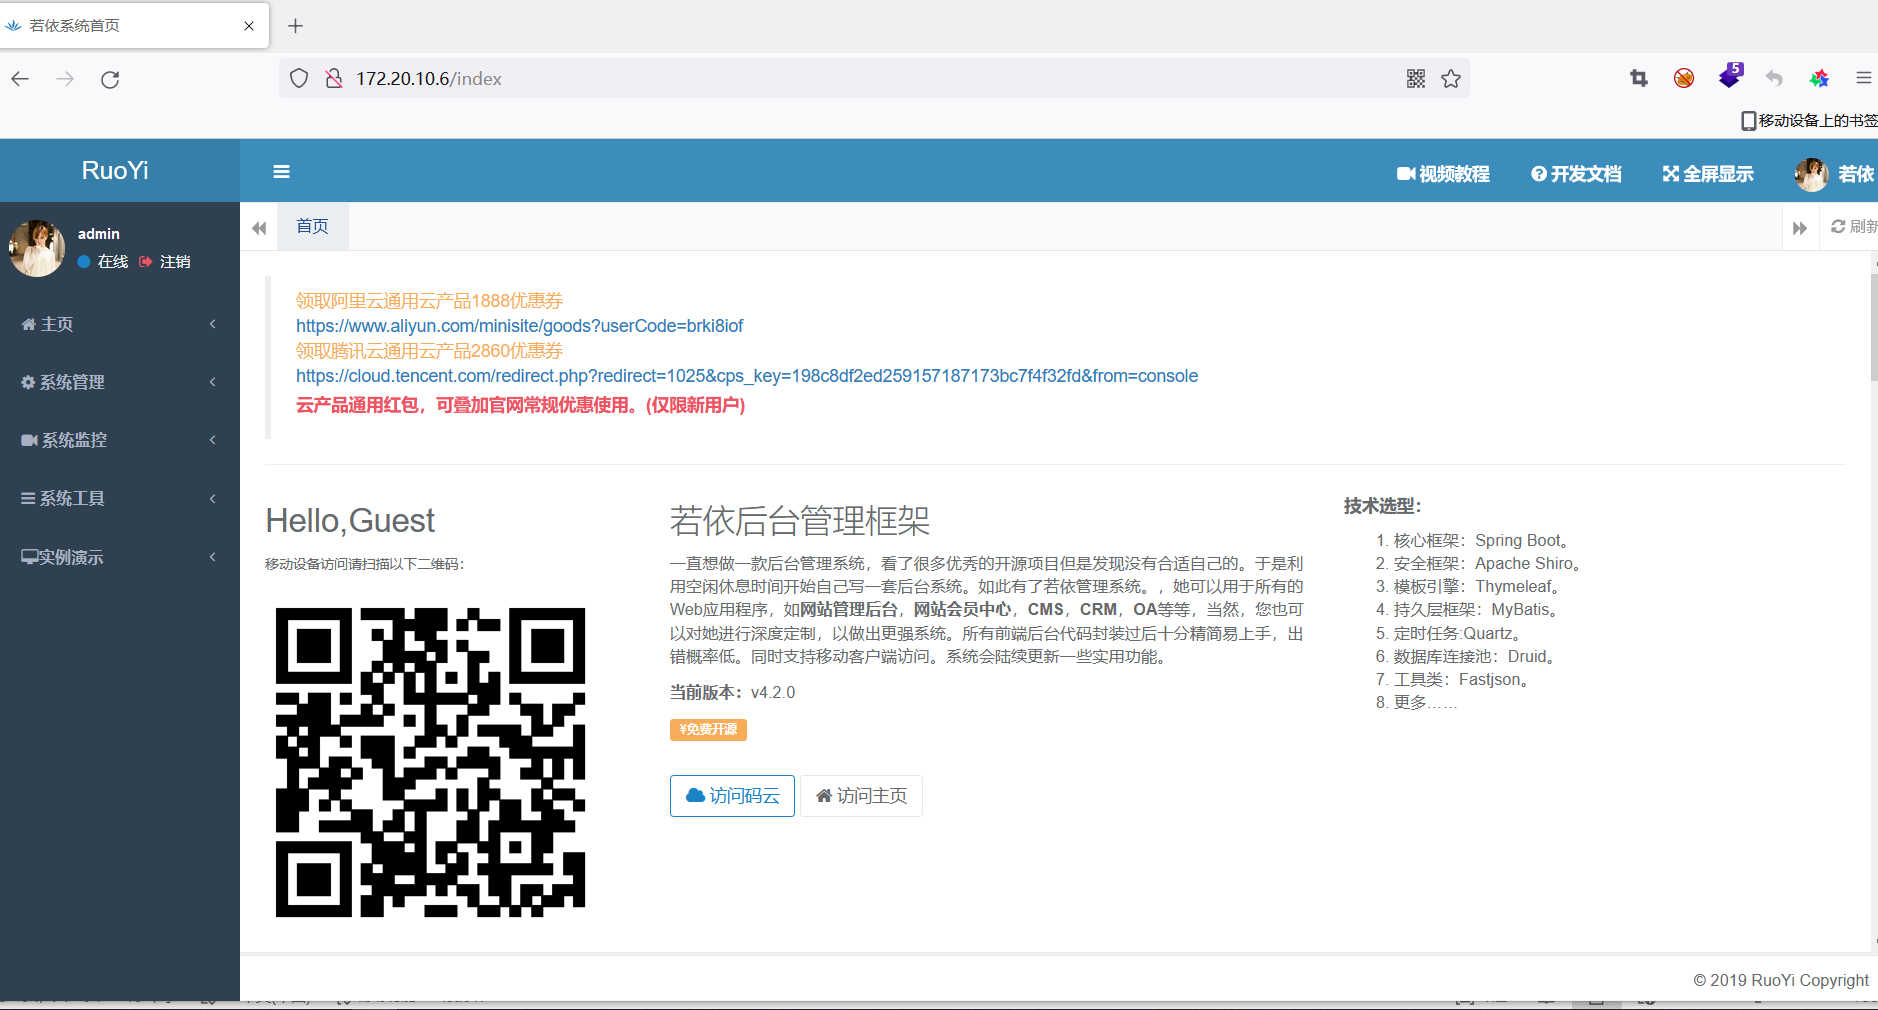The height and width of the screenshot is (1010, 1878).
Task: Click the 在线 status indicator
Action: (x=103, y=262)
